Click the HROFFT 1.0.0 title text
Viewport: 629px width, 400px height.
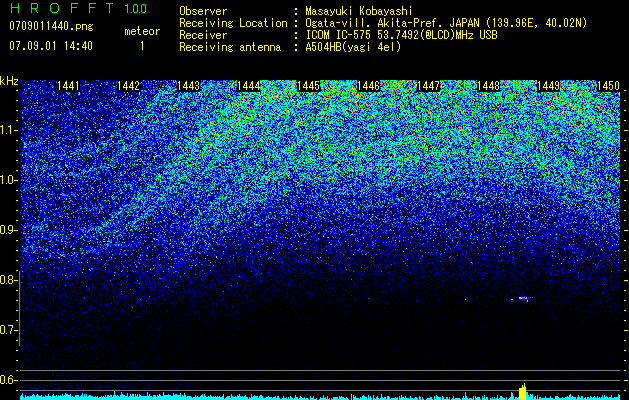pos(78,8)
